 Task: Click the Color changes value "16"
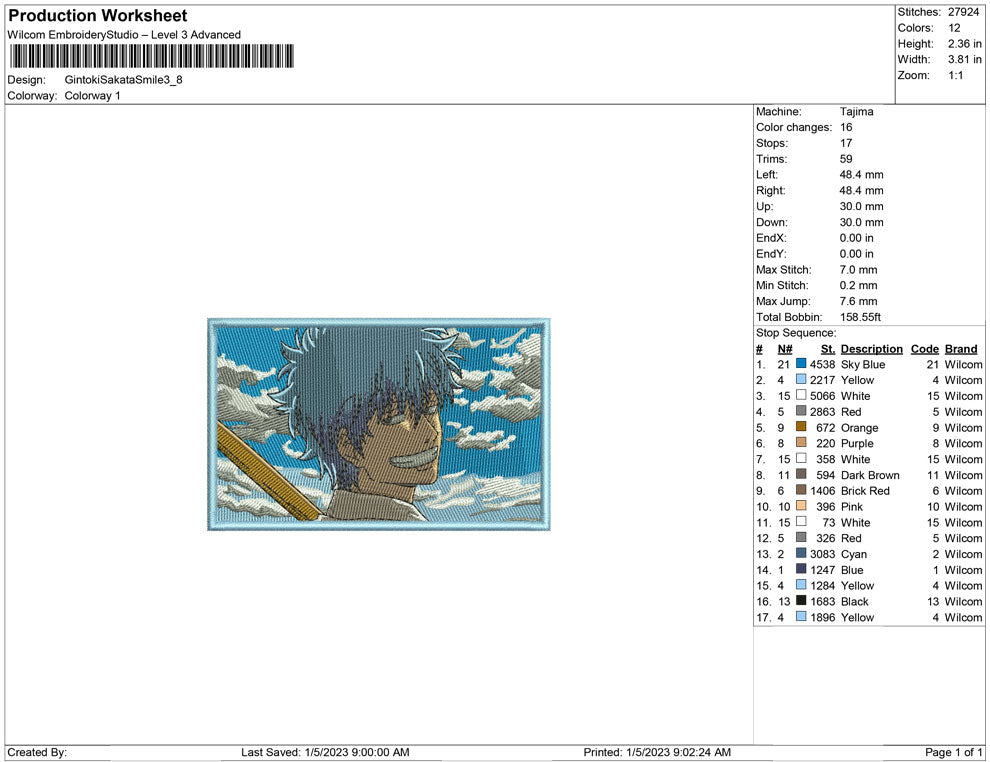point(846,128)
